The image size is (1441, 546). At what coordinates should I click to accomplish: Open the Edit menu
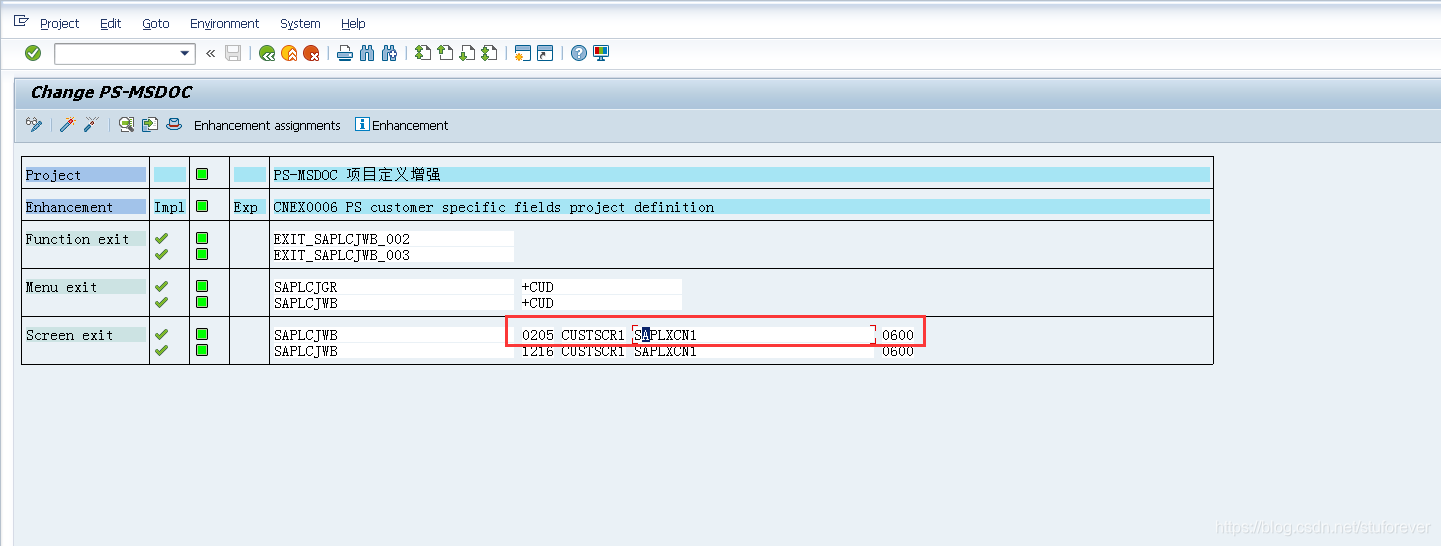click(x=111, y=23)
